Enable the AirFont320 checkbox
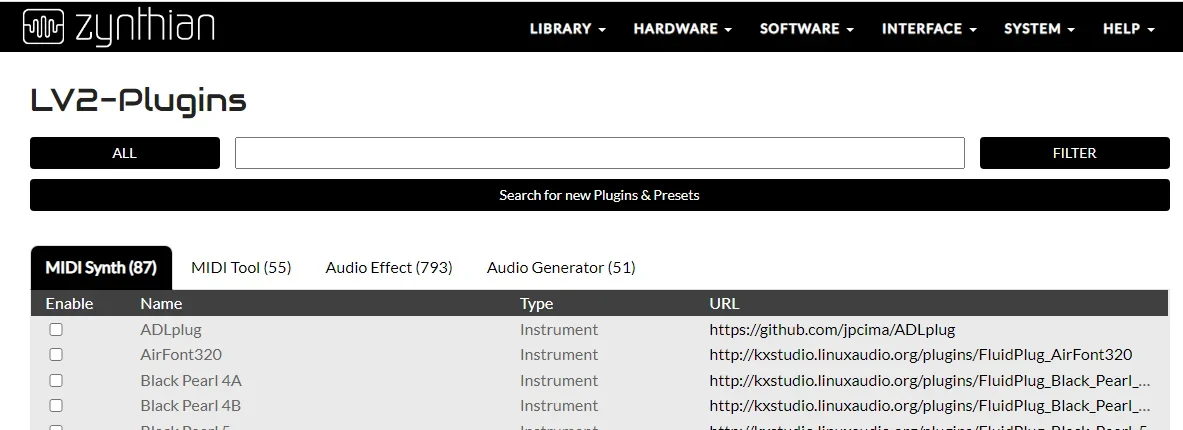This screenshot has width=1183, height=430. (x=56, y=354)
